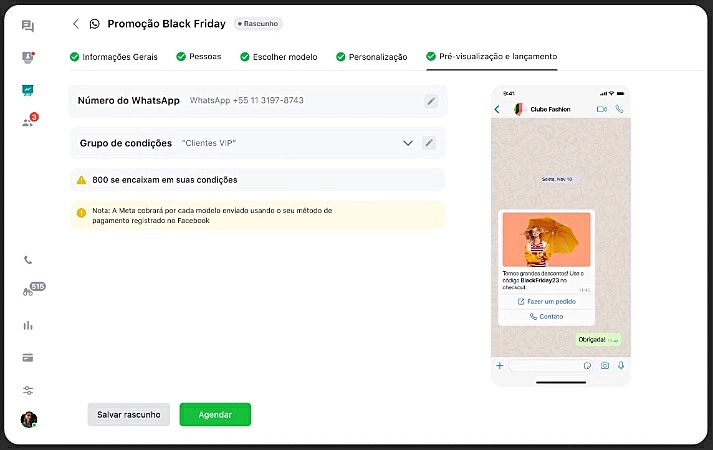This screenshot has height=450, width=713.
Task: Click the Obrigada! reply bubble
Action: (x=598, y=340)
